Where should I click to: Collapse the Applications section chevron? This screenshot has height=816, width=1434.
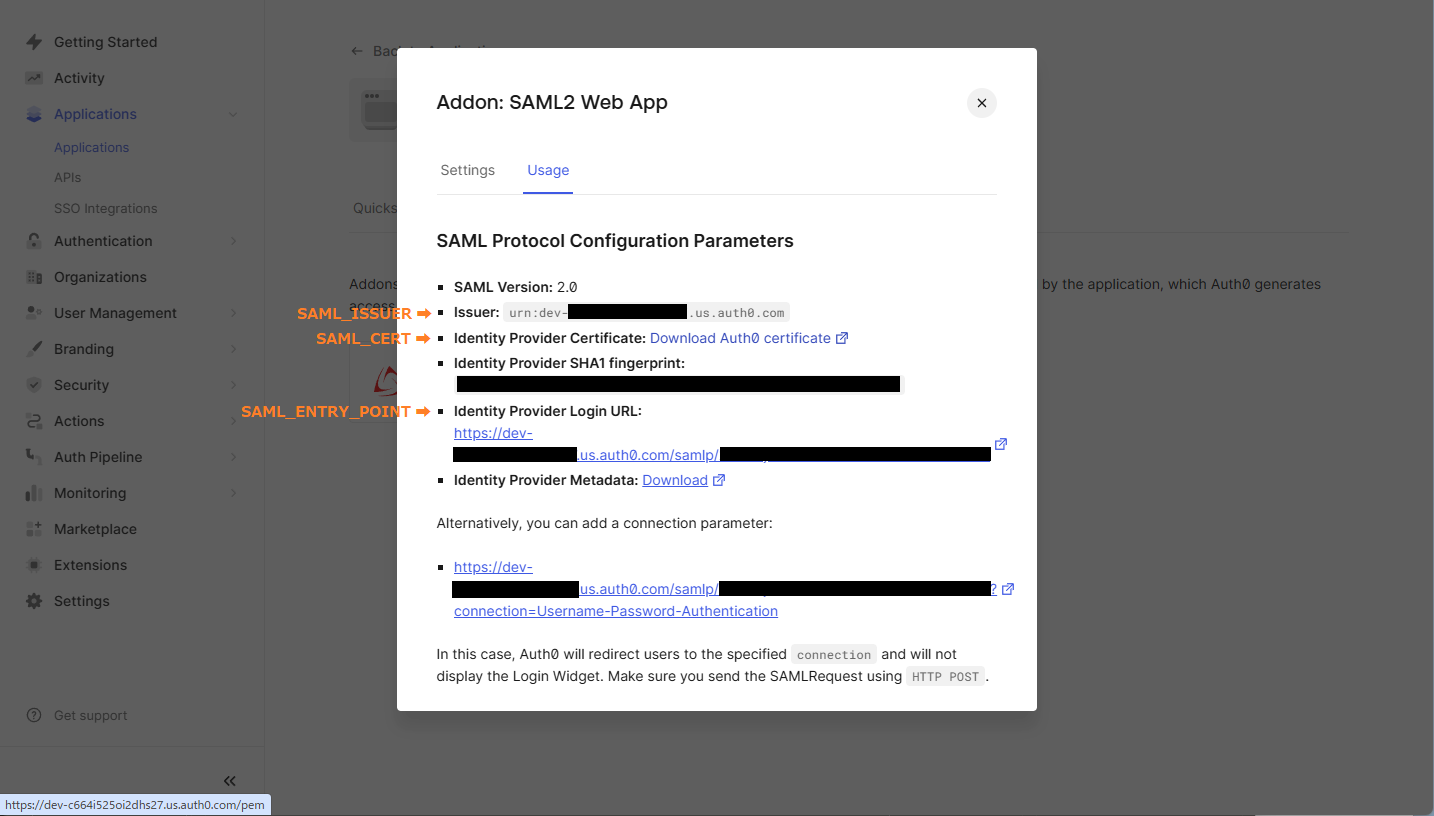233,113
